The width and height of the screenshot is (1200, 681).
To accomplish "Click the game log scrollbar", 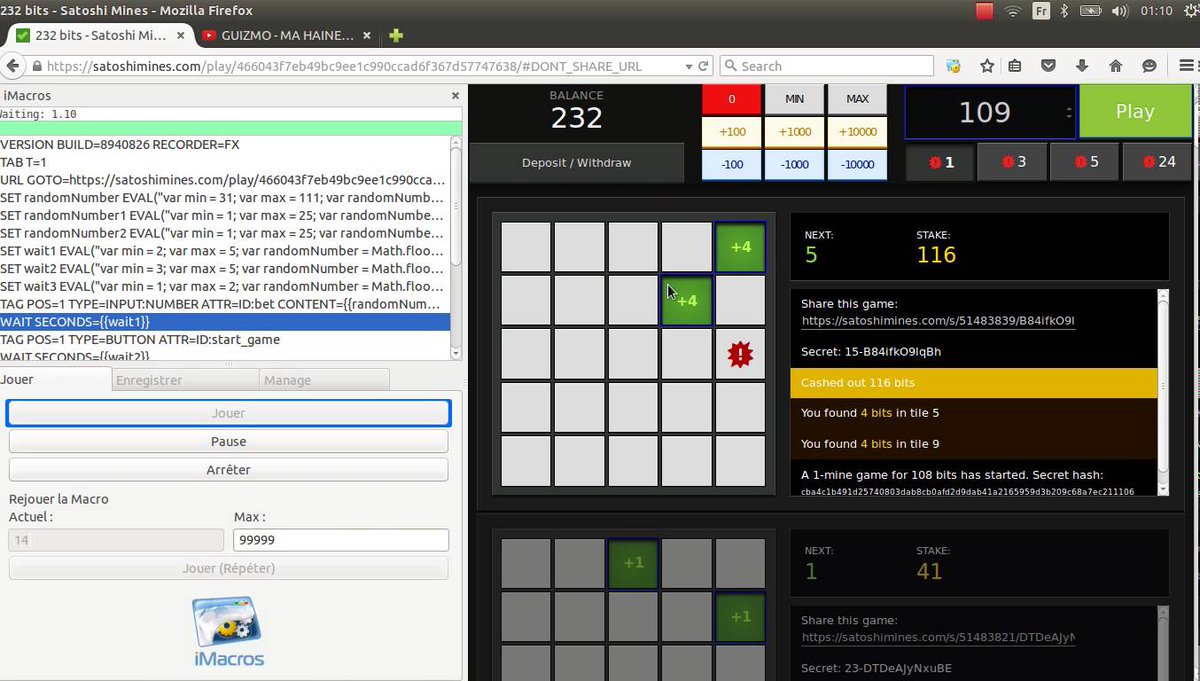I will 1163,392.
